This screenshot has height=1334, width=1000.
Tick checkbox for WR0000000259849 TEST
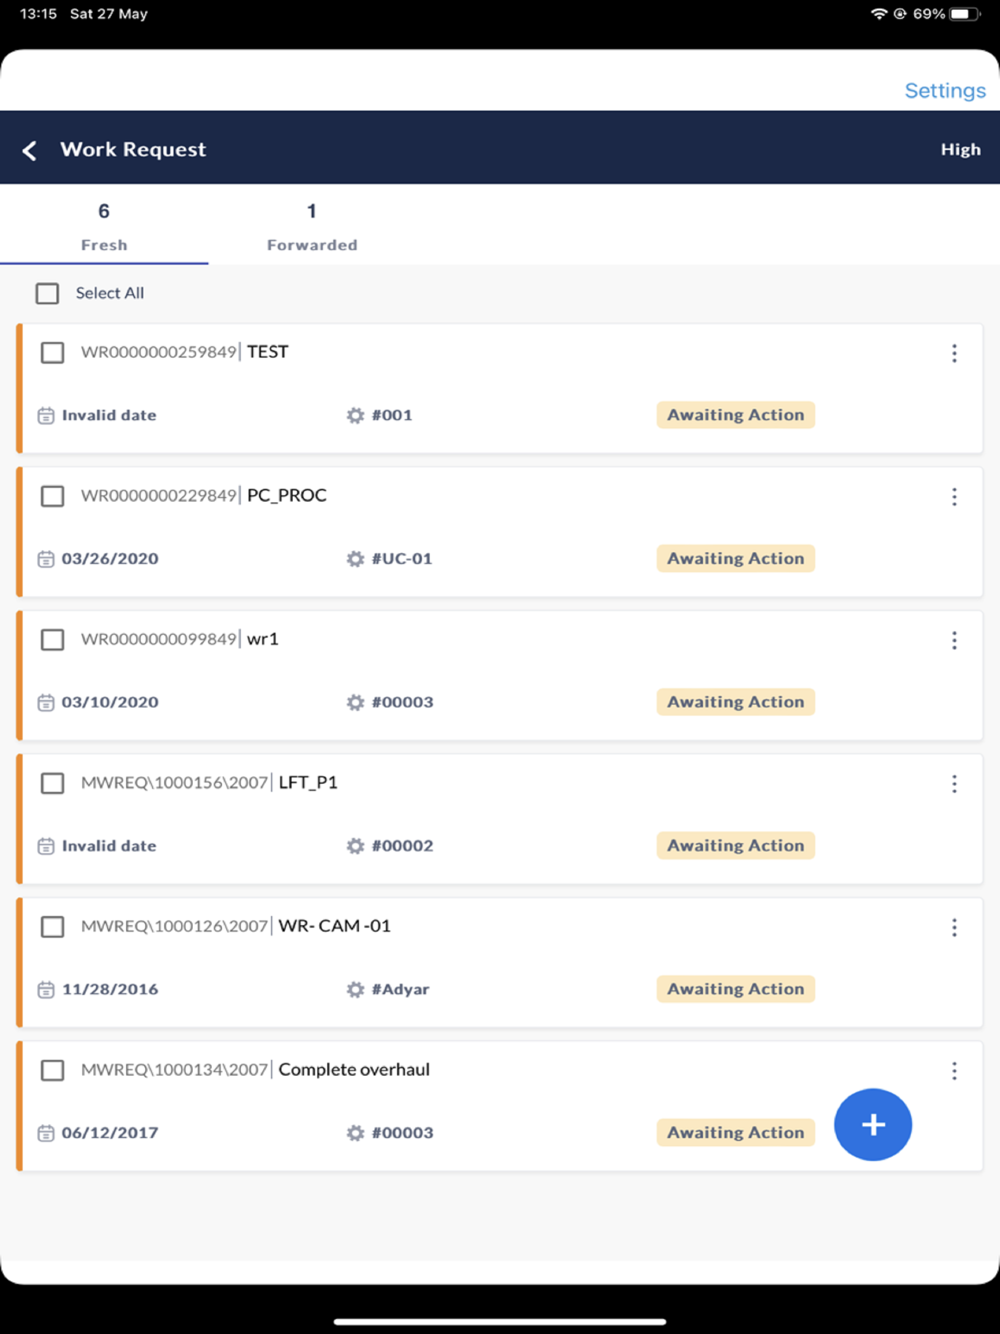coord(52,352)
